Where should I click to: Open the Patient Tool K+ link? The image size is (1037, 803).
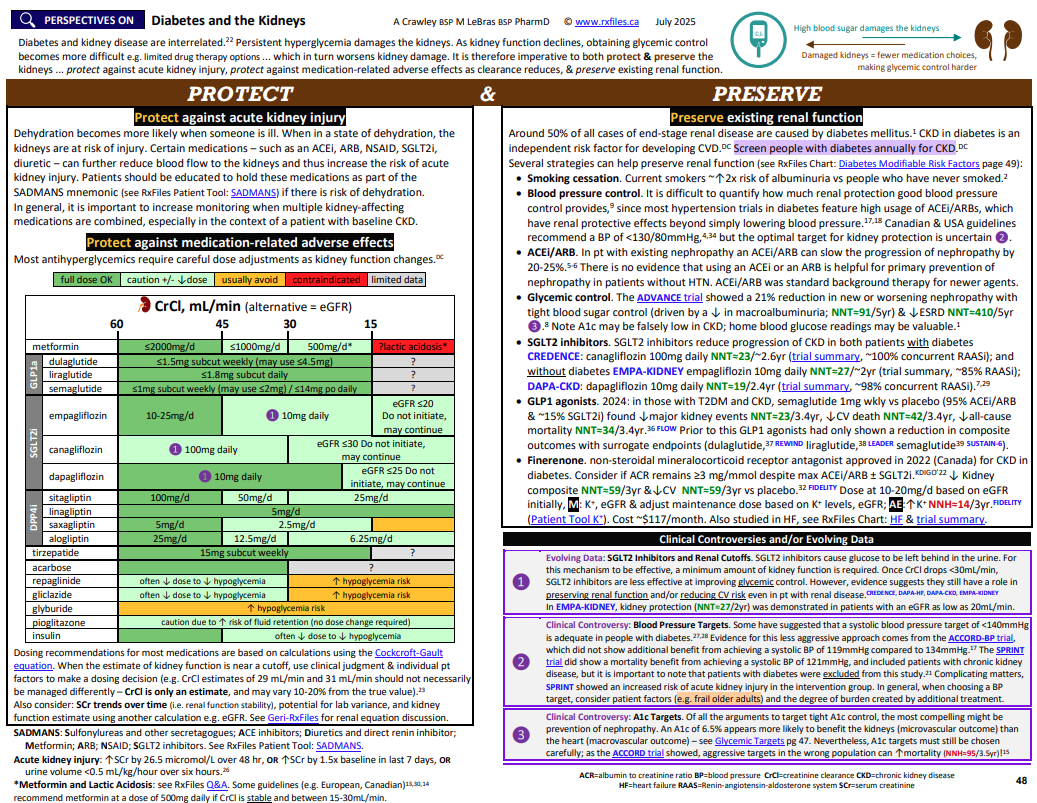click(x=566, y=519)
